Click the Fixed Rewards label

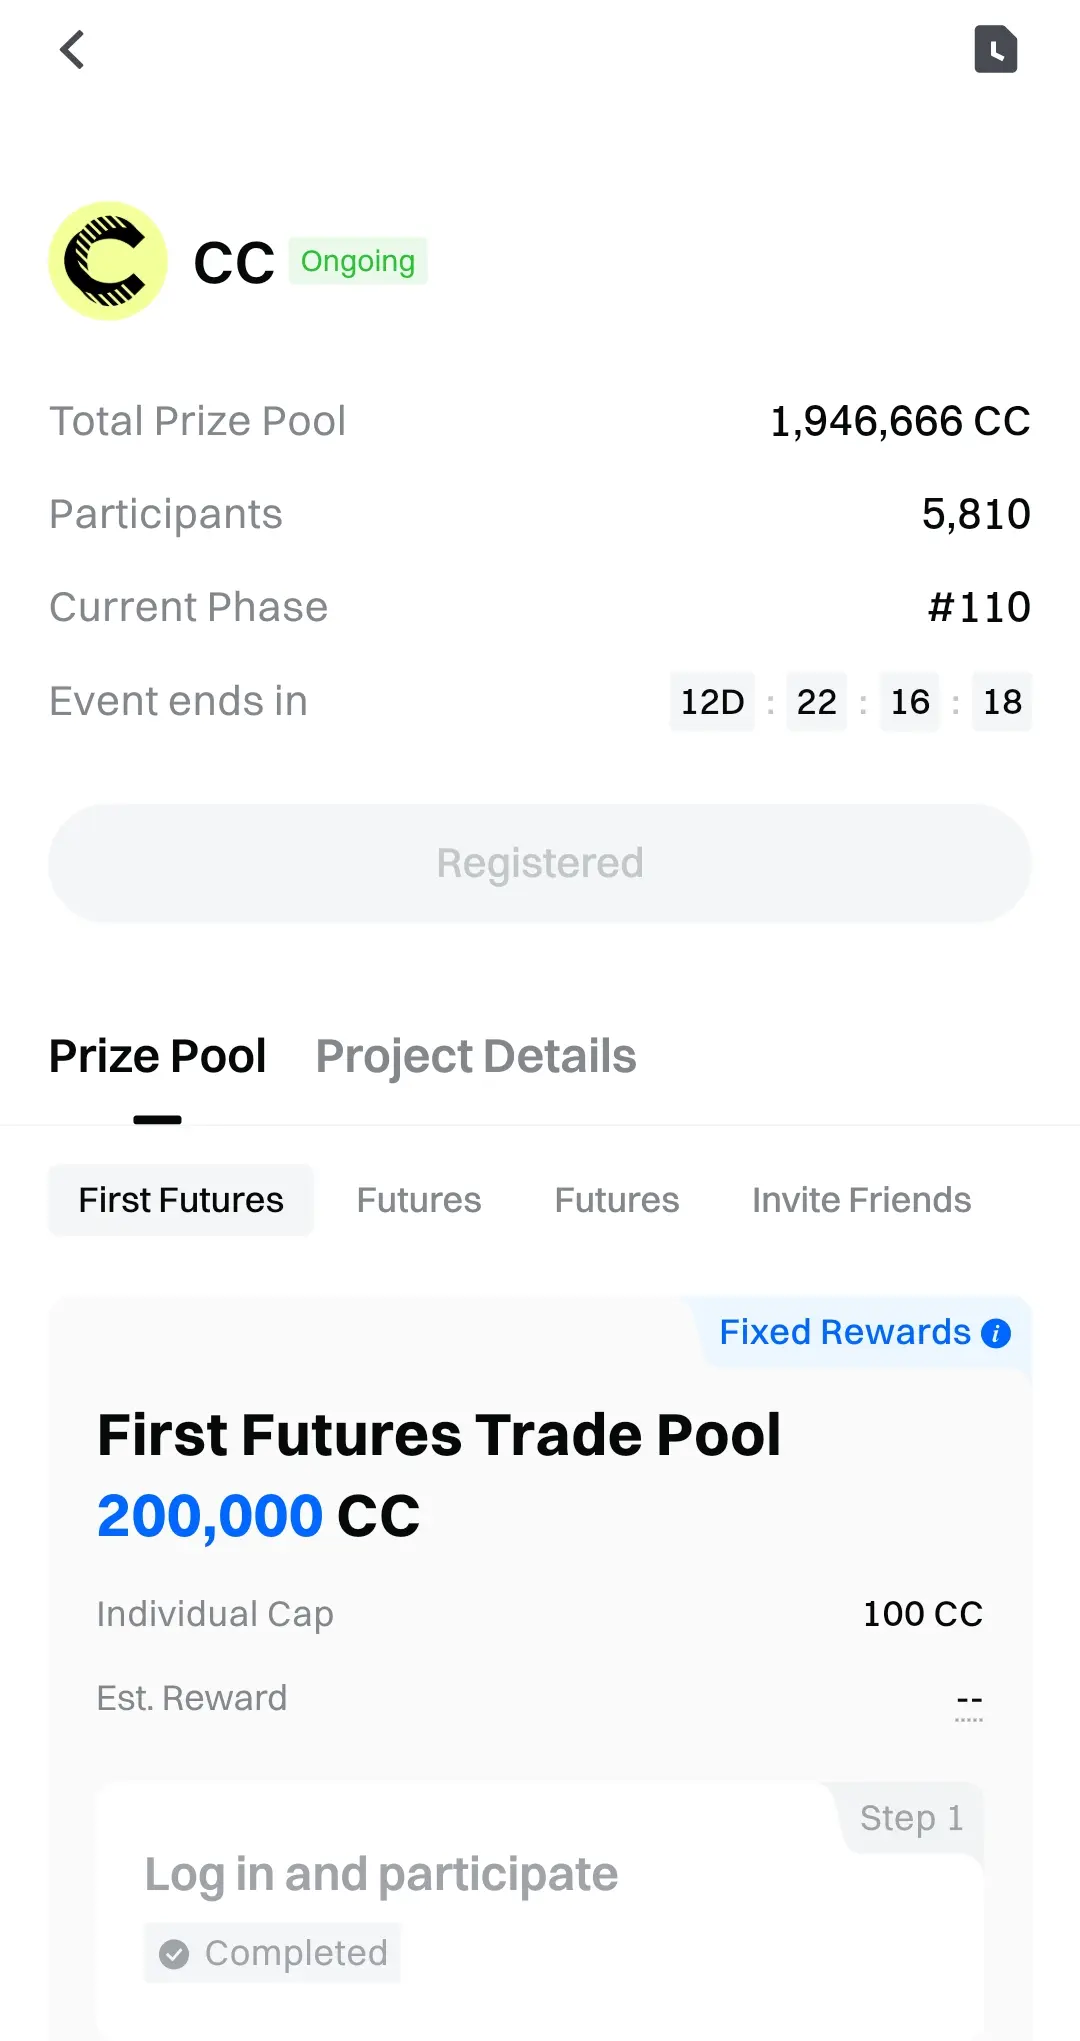click(x=845, y=1333)
